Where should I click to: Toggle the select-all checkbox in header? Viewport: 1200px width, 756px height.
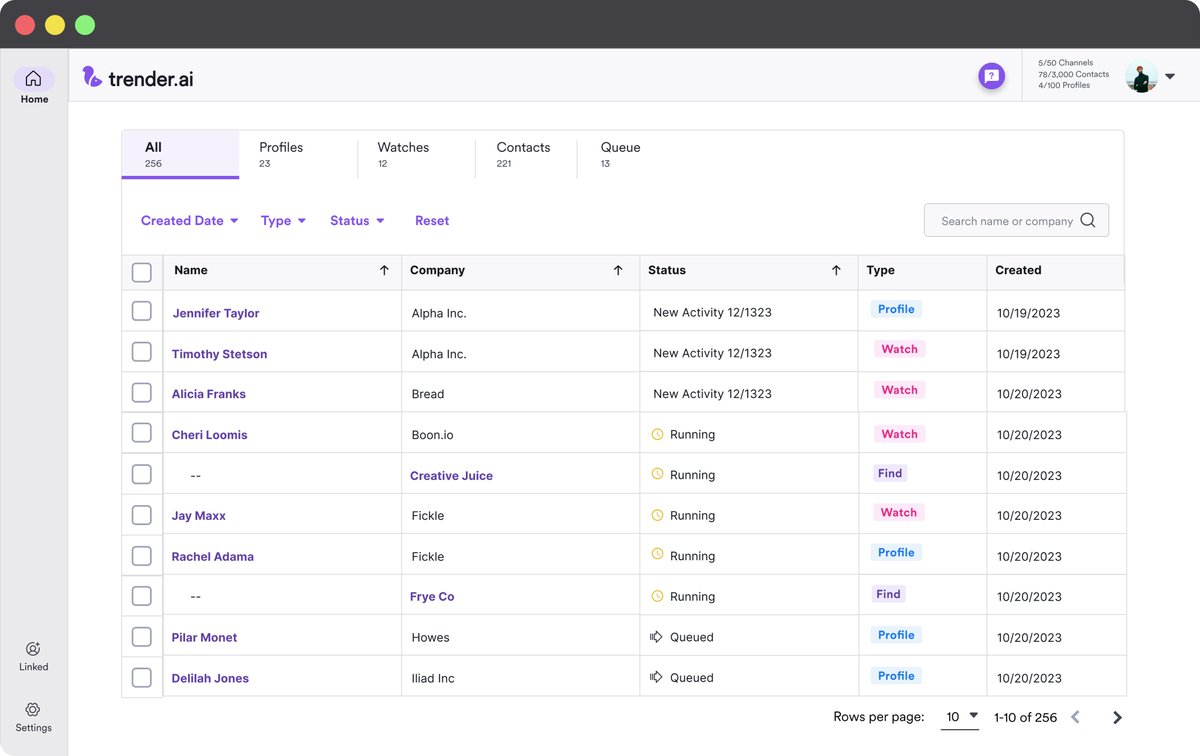click(x=141, y=271)
